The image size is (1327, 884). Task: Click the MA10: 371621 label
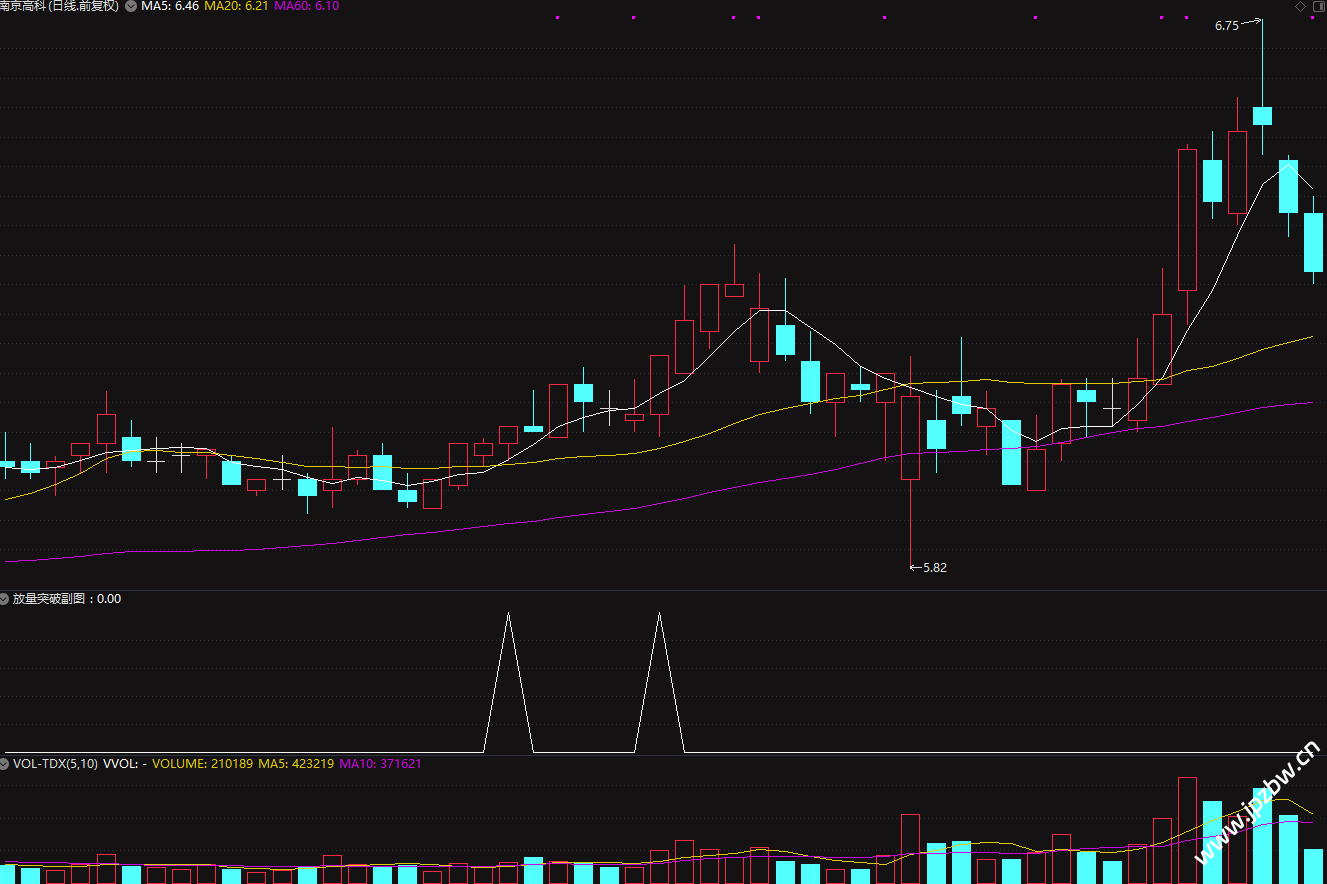(x=381, y=763)
